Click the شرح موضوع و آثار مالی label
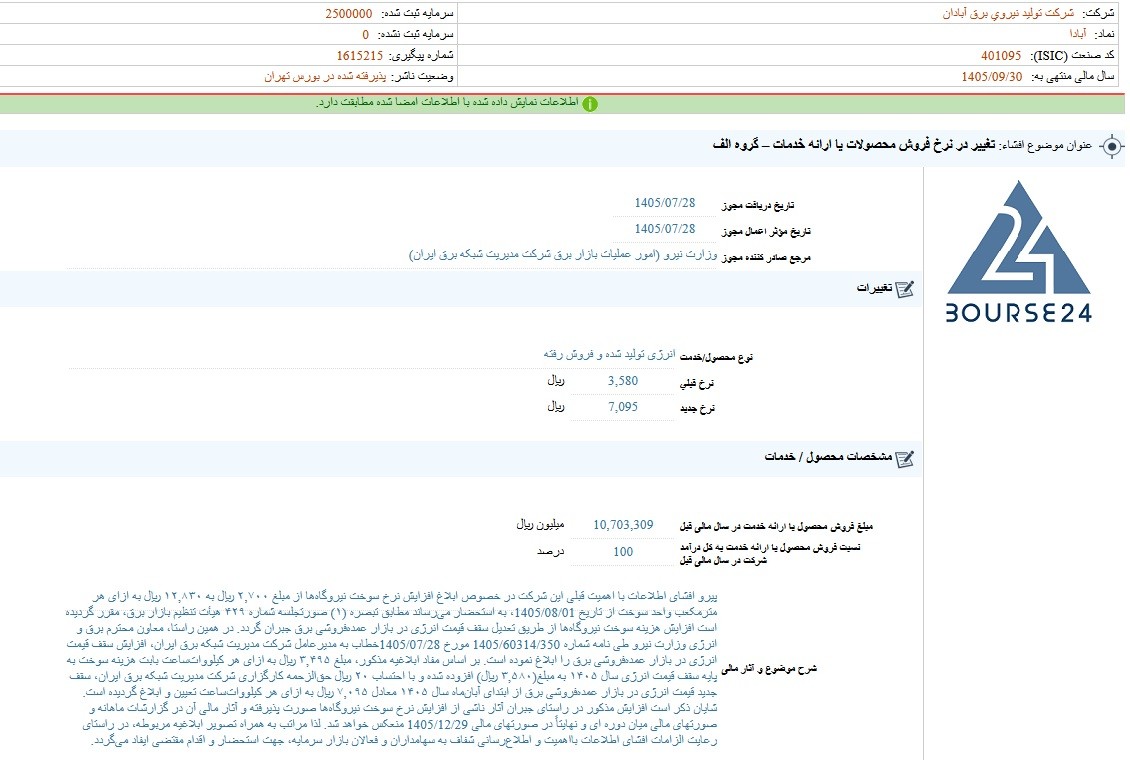The image size is (1130, 760). click(x=769, y=669)
